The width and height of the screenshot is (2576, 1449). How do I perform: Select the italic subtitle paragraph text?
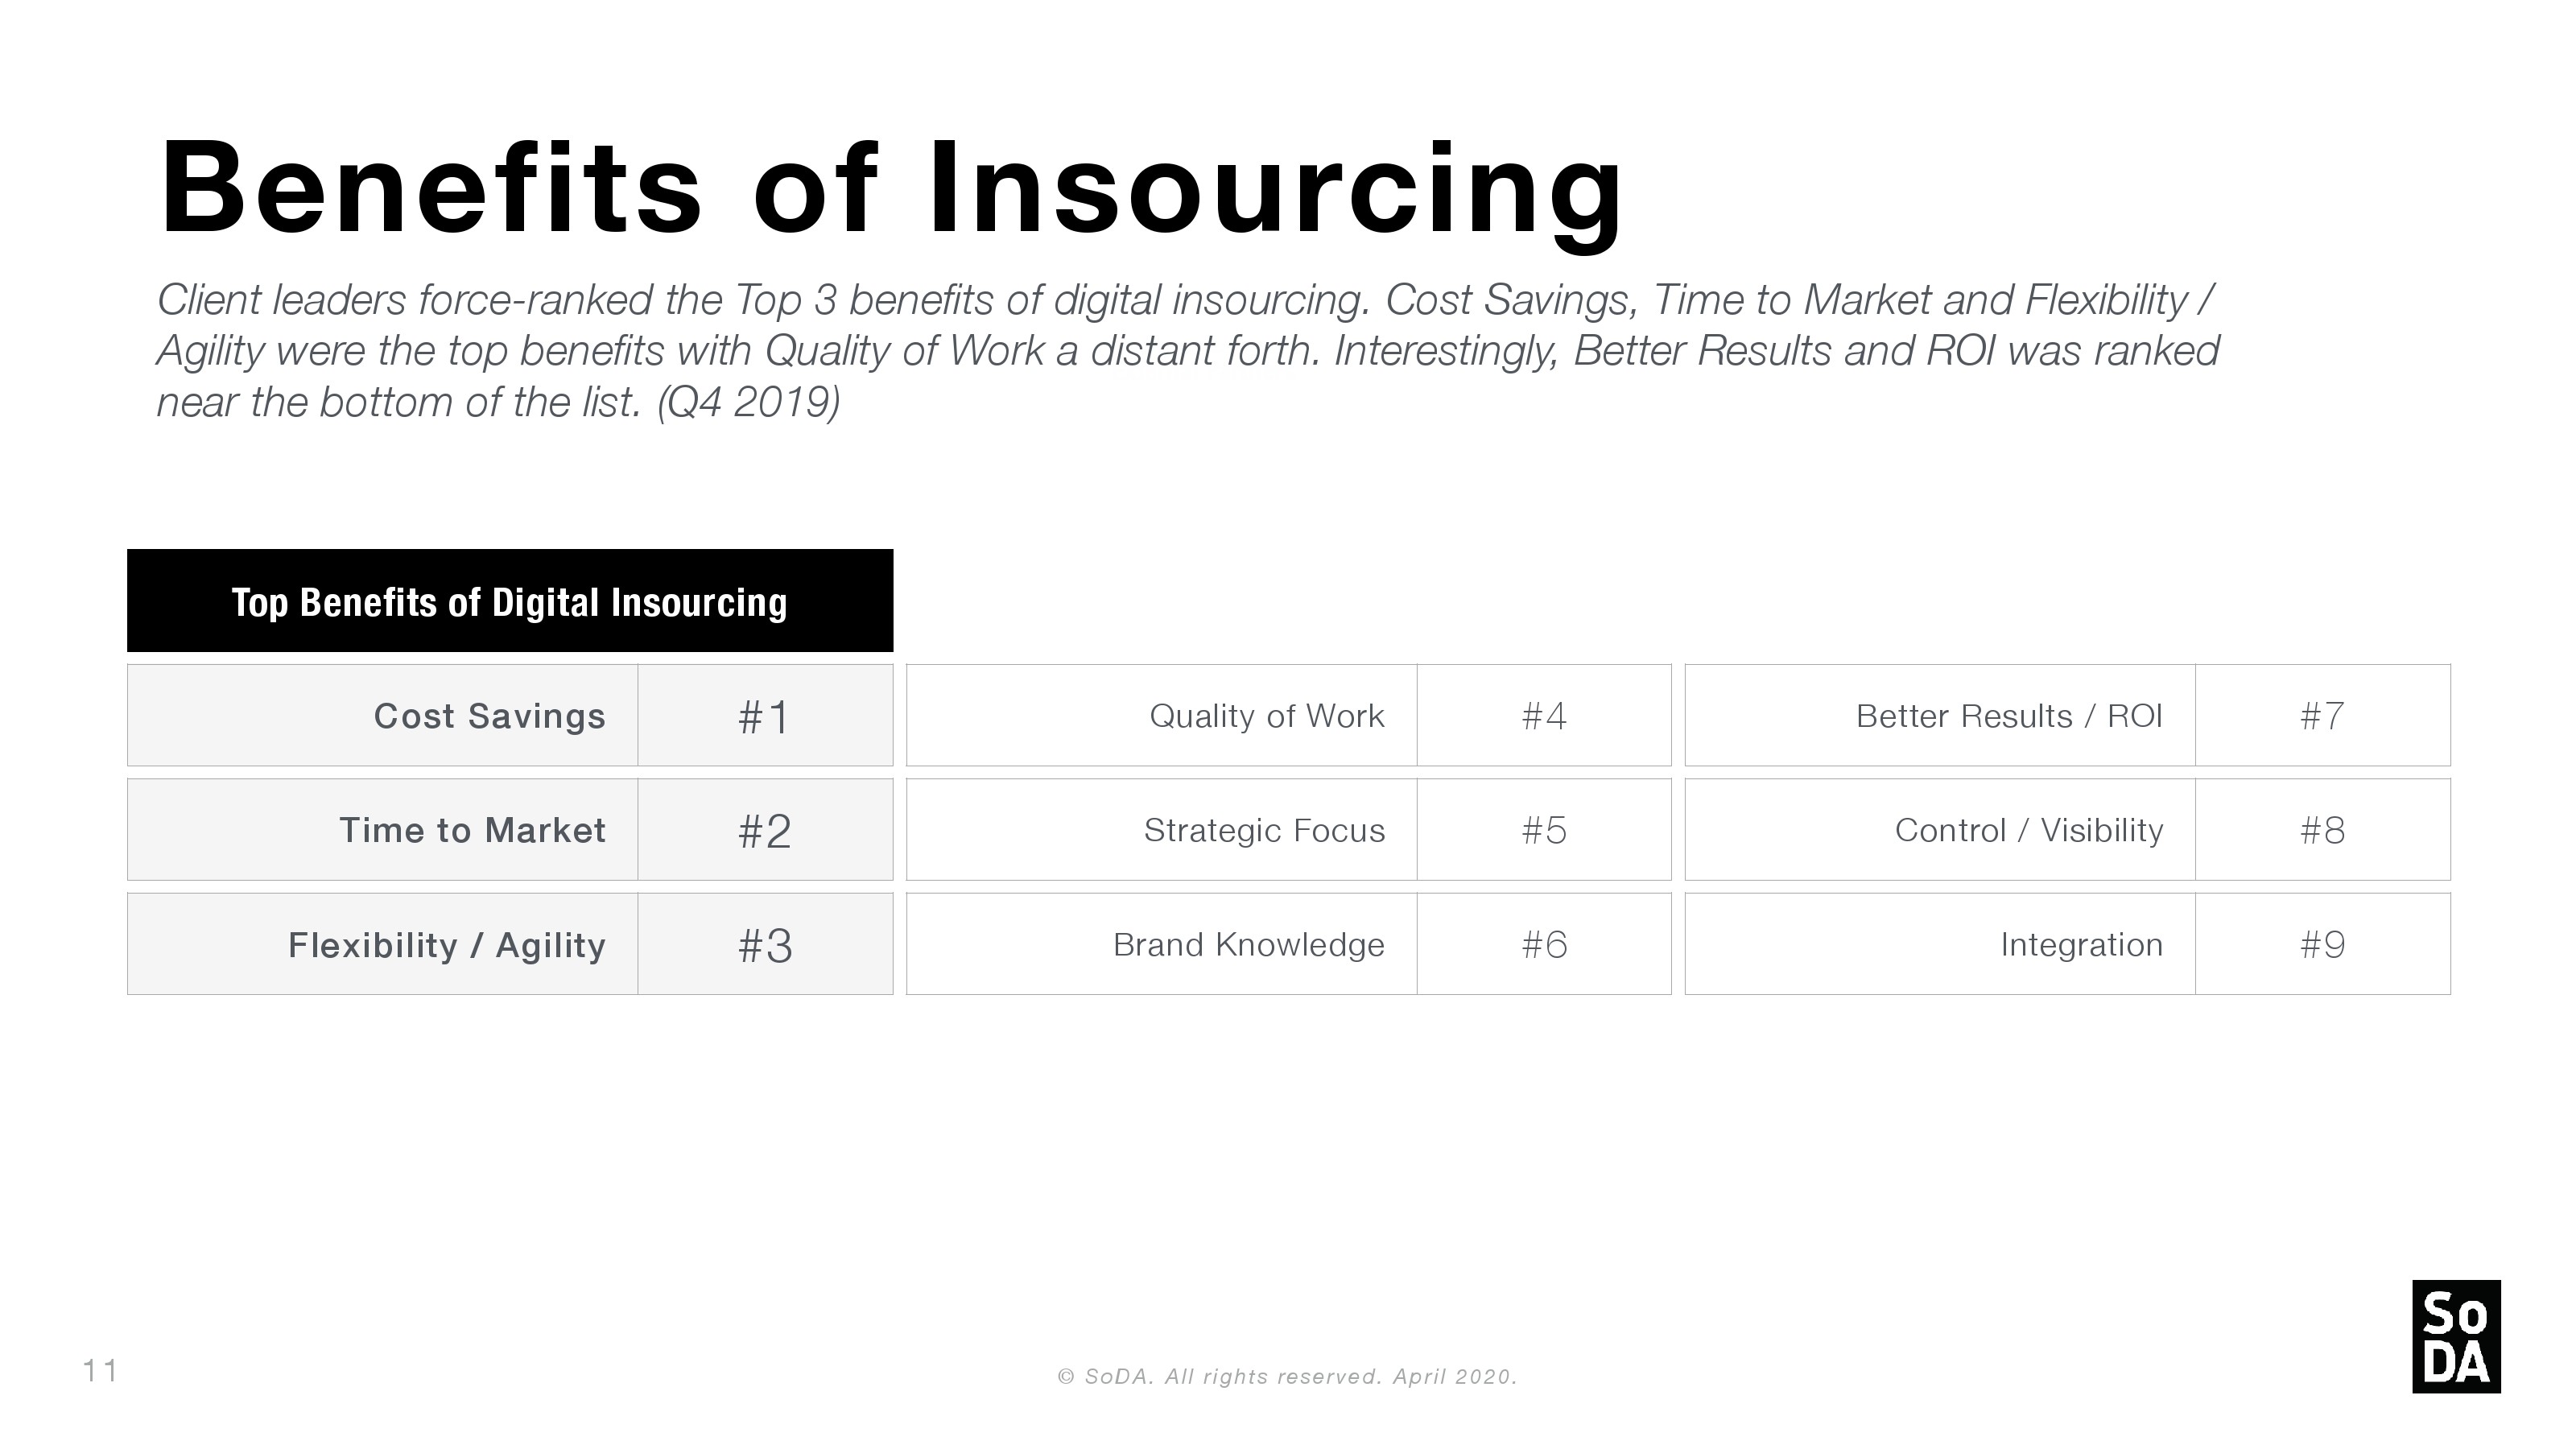[x=1188, y=351]
